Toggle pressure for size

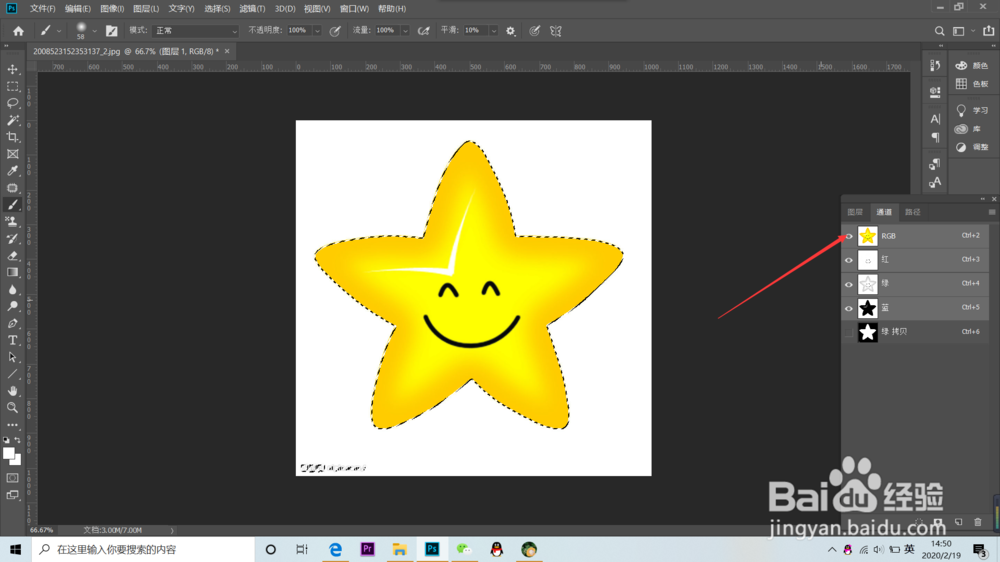pyautogui.click(x=534, y=31)
